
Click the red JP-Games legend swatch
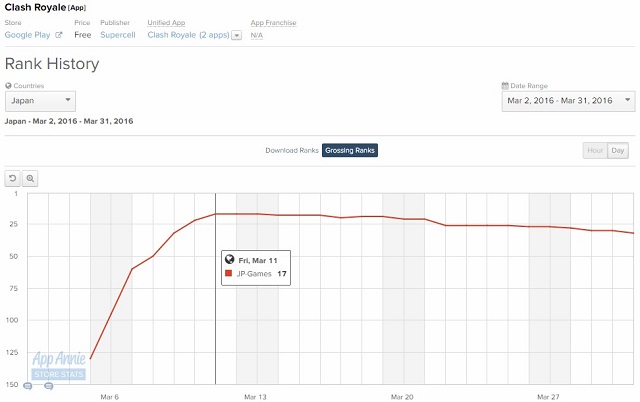pyautogui.click(x=229, y=273)
